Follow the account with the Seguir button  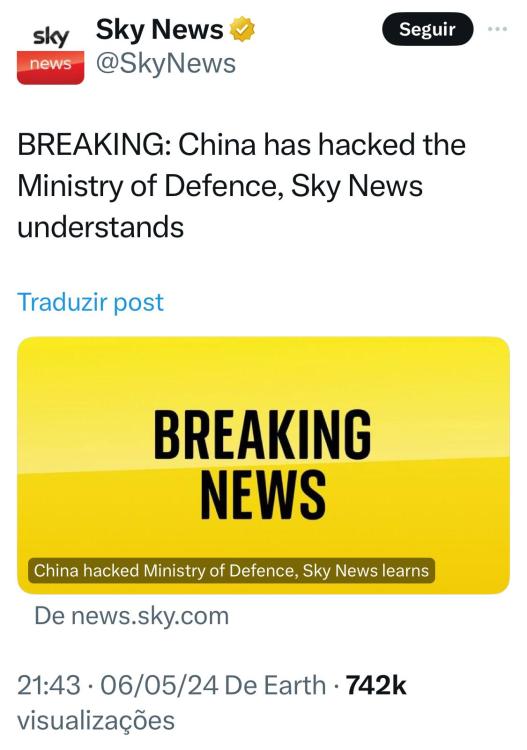point(428,29)
